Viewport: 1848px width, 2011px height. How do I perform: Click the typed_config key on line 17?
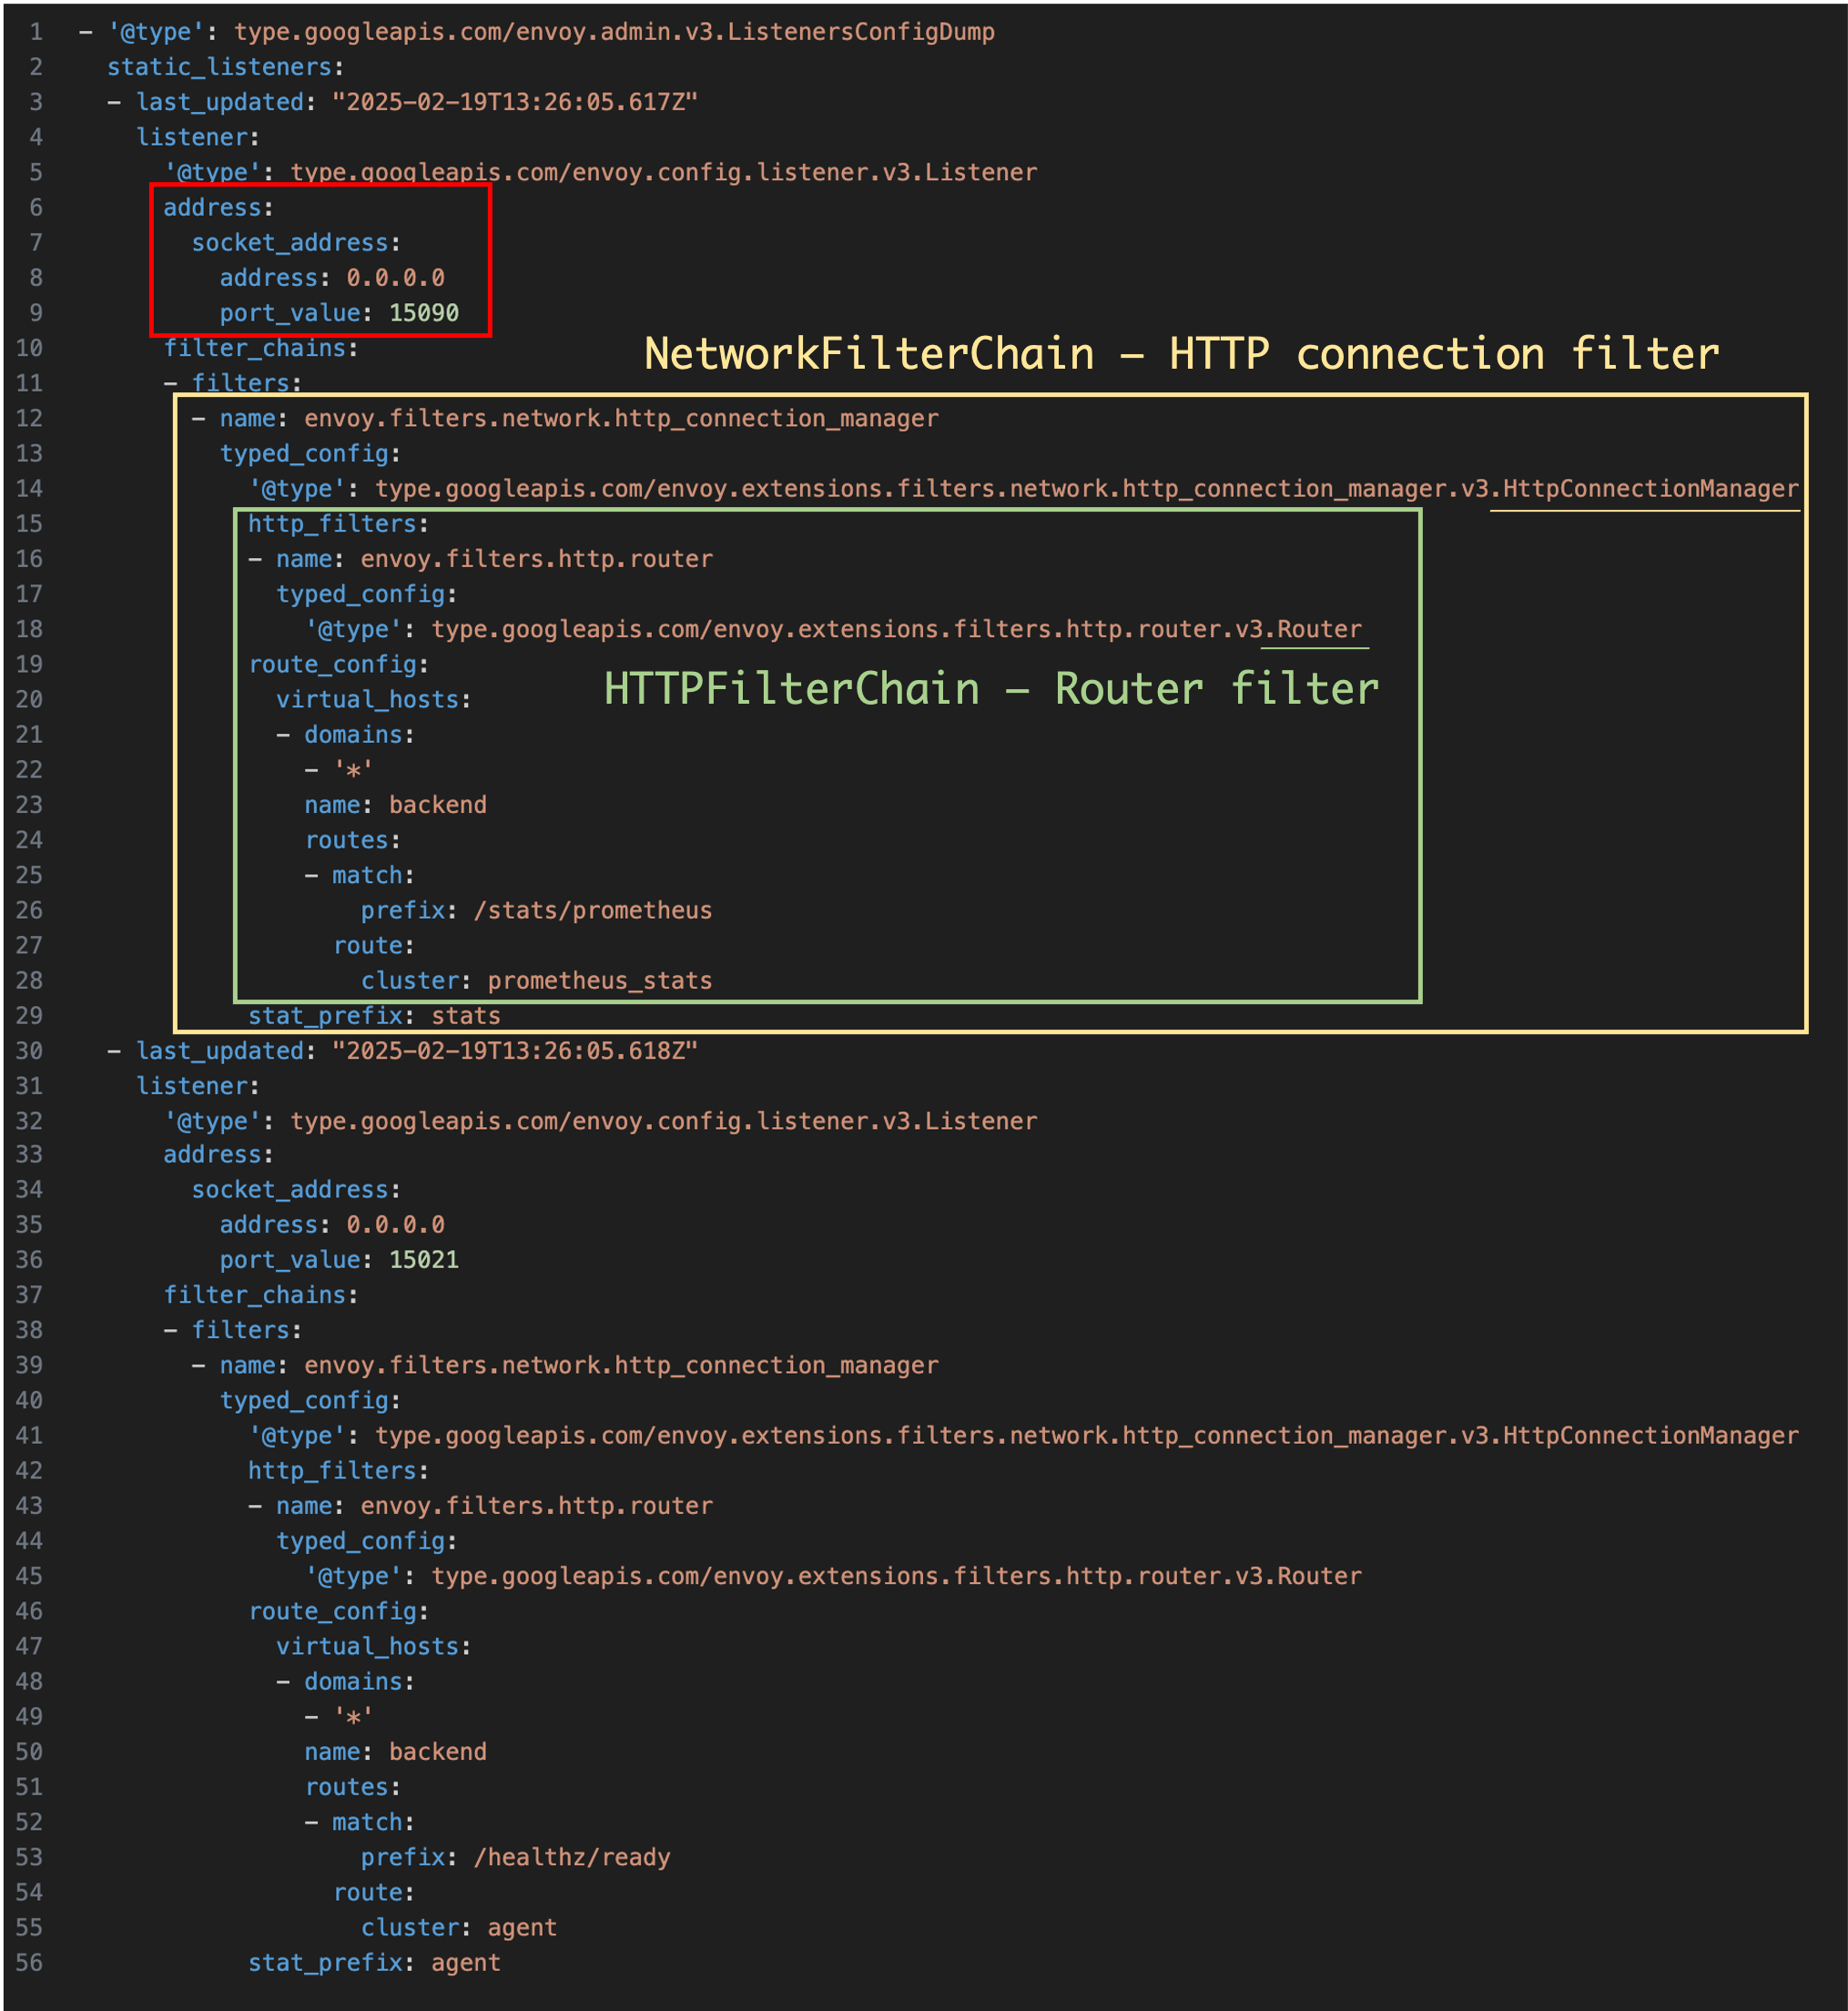point(360,594)
